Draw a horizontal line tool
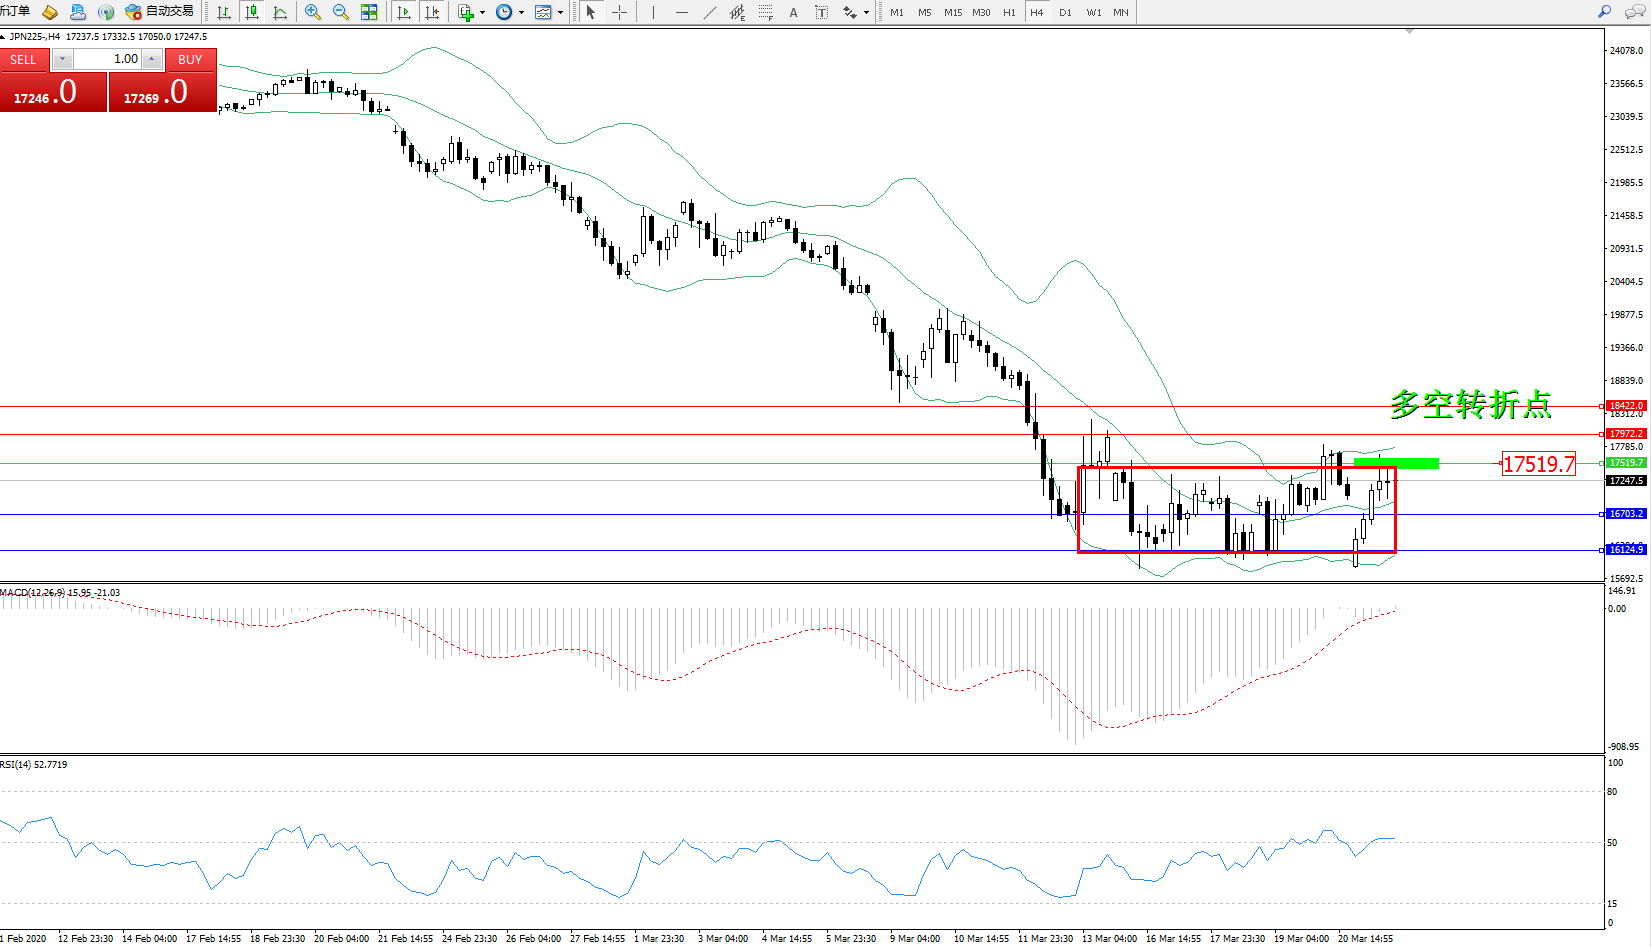1651x947 pixels. pyautogui.click(x=681, y=12)
